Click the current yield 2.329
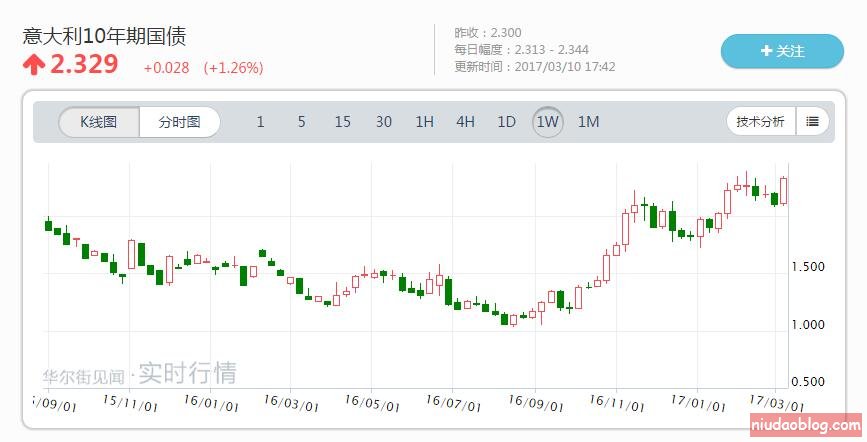The height and width of the screenshot is (442, 867). click(x=84, y=64)
